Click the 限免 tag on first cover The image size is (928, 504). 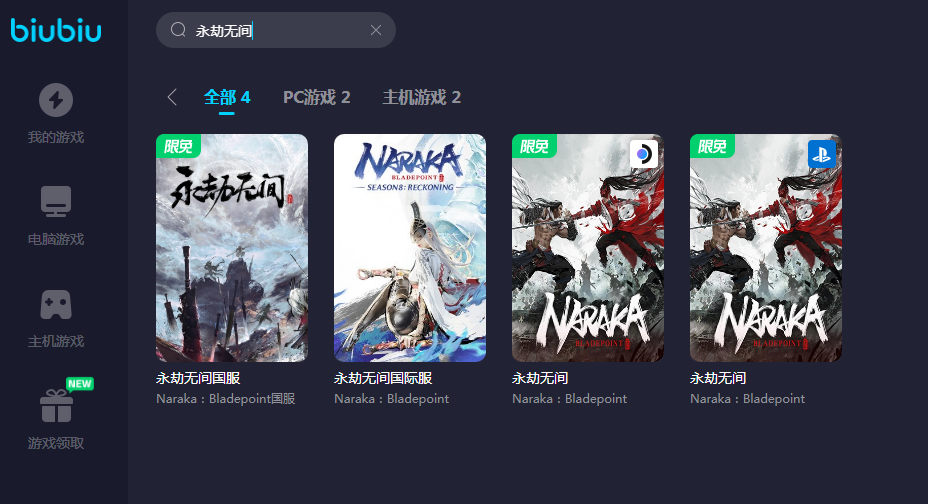pos(178,146)
